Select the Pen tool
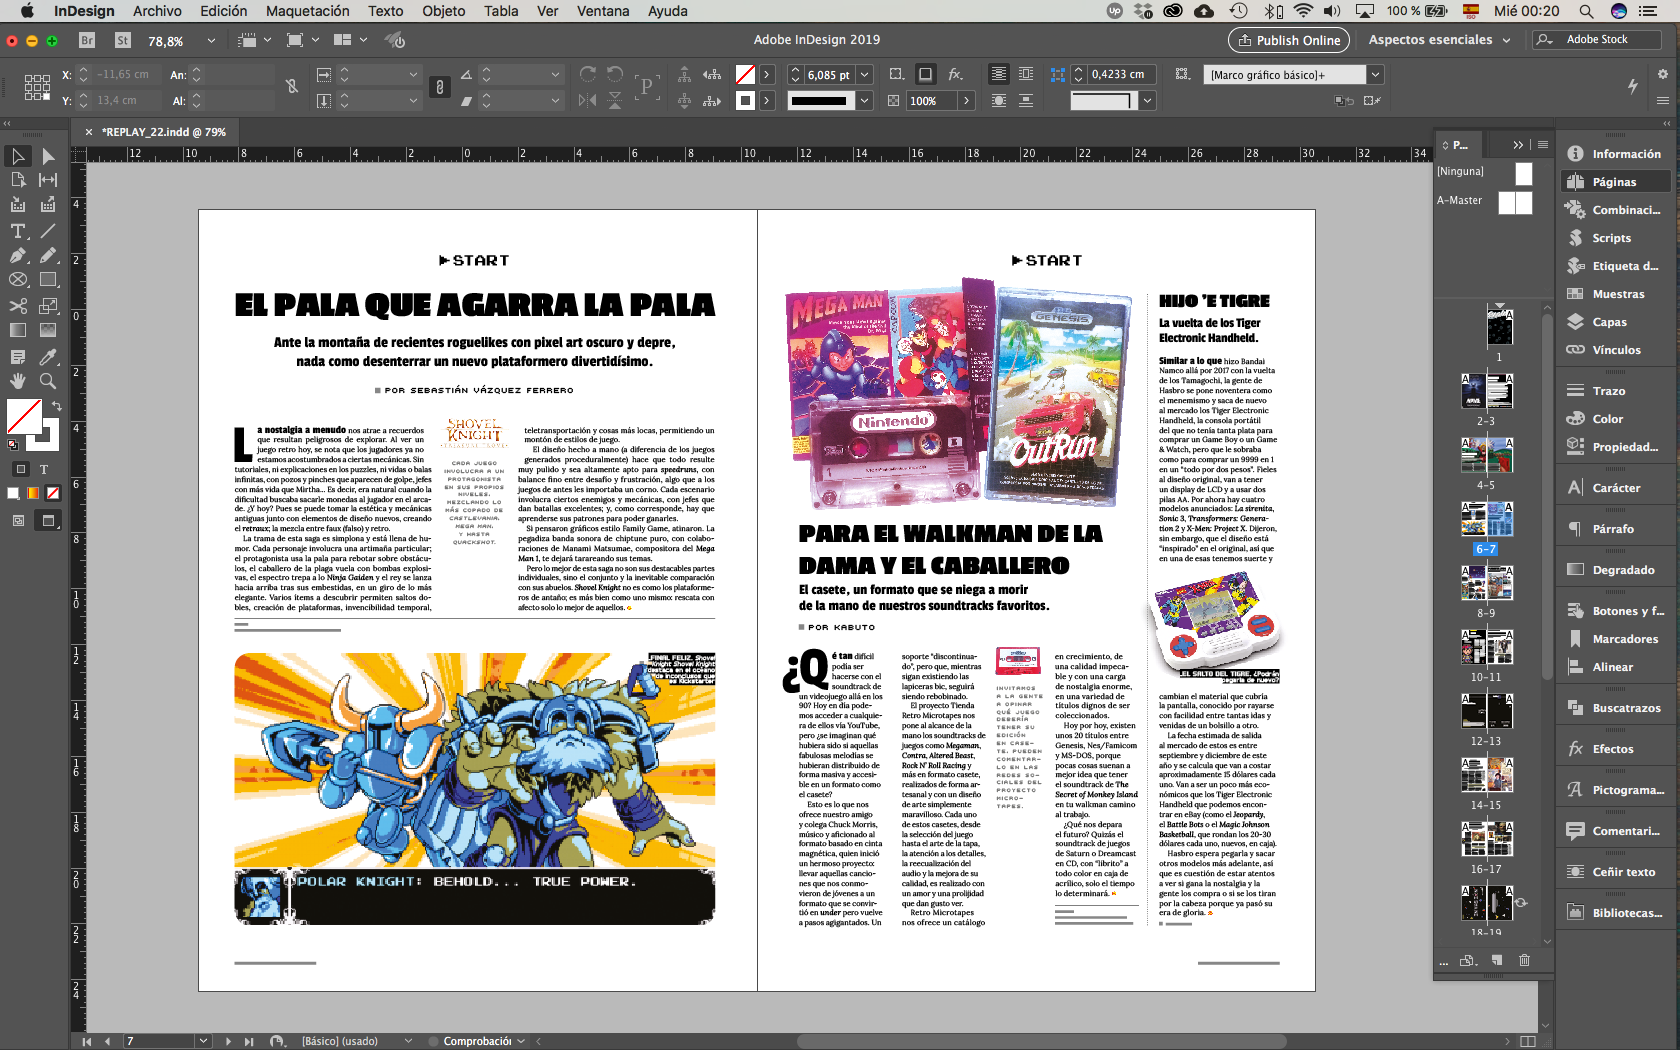 coord(18,256)
